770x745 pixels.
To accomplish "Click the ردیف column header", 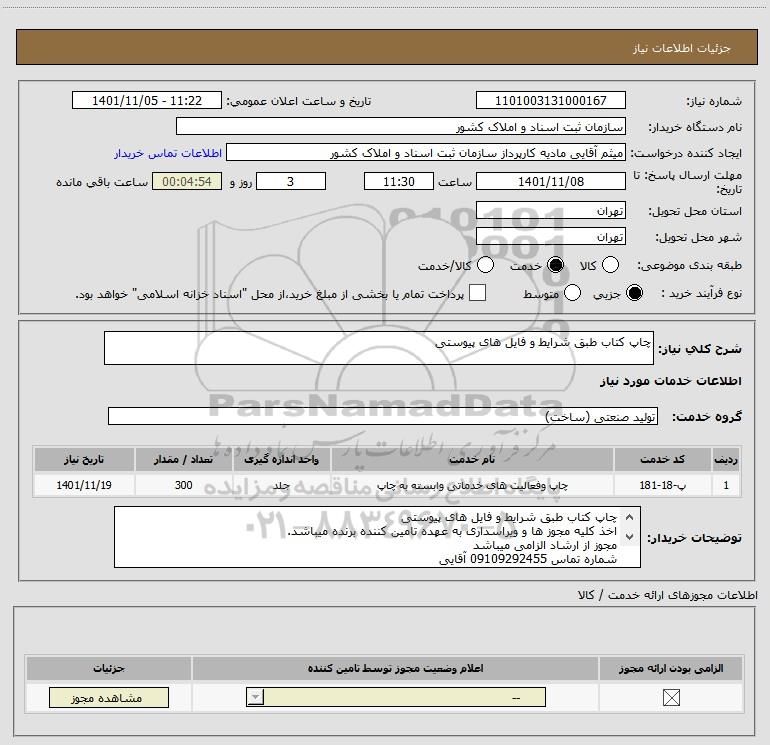I will [726, 459].
